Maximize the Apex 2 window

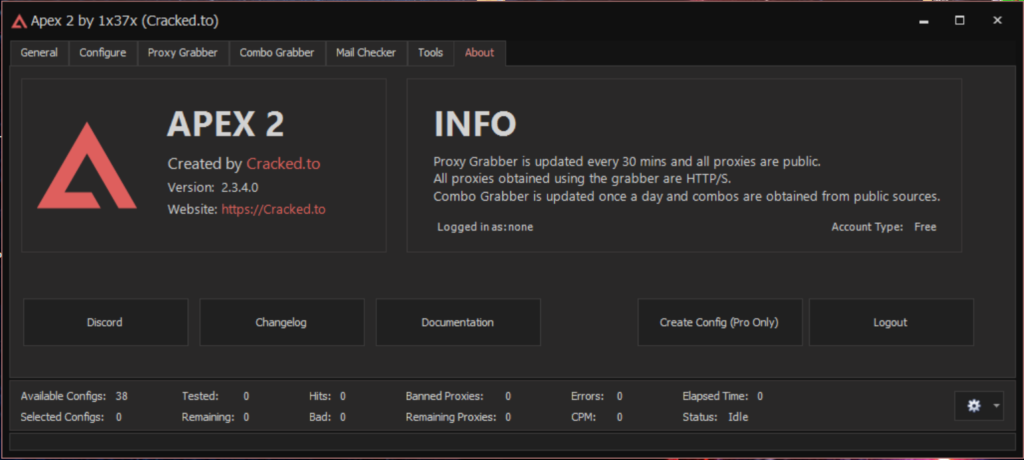coord(959,21)
